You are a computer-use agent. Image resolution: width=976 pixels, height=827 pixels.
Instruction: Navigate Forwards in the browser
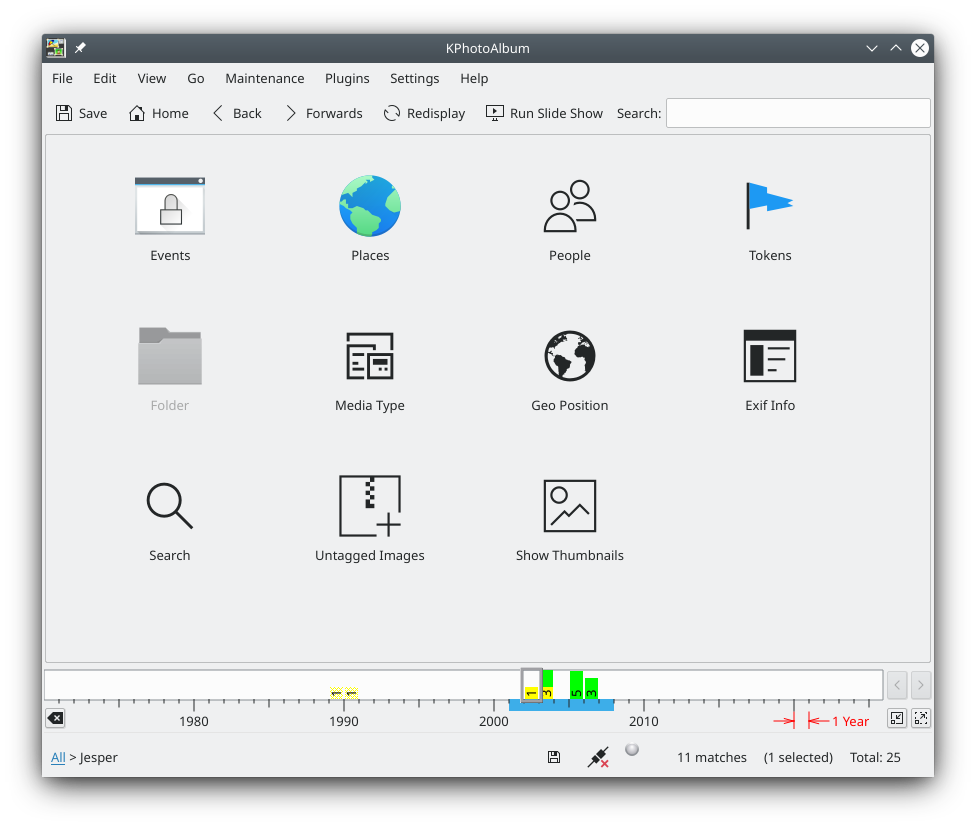(x=324, y=113)
